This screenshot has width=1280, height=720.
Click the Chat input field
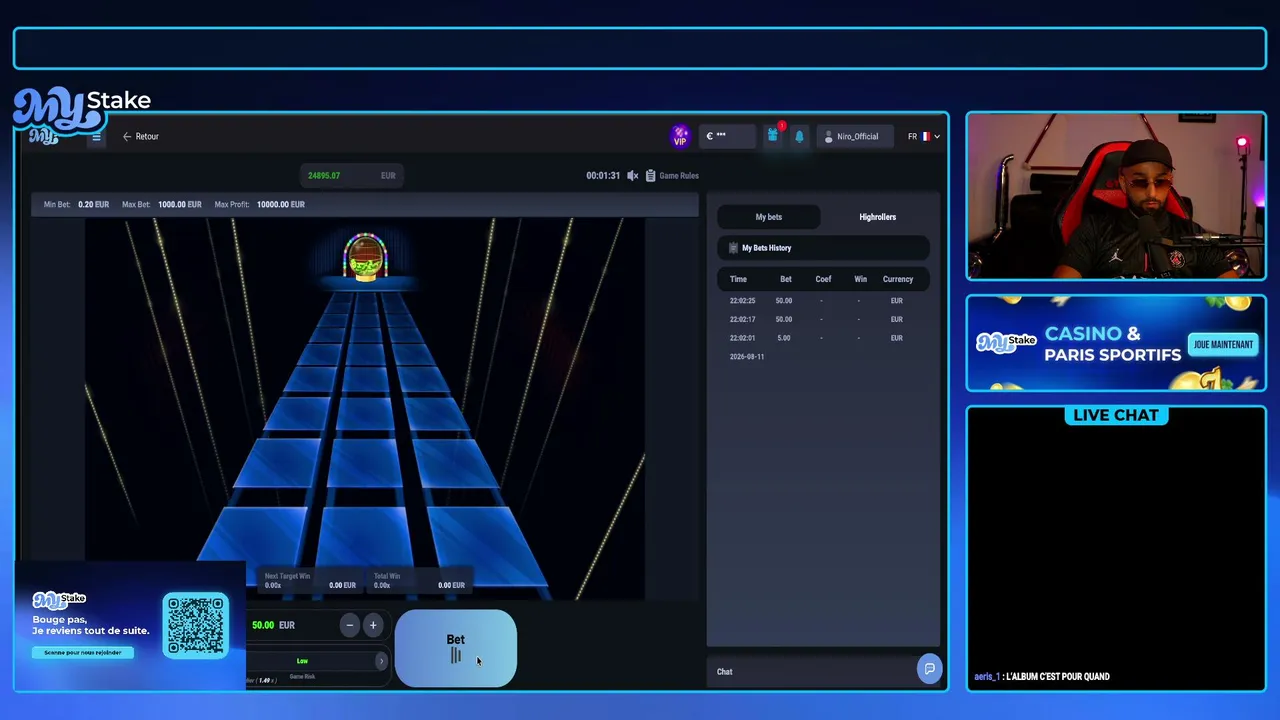tap(811, 672)
